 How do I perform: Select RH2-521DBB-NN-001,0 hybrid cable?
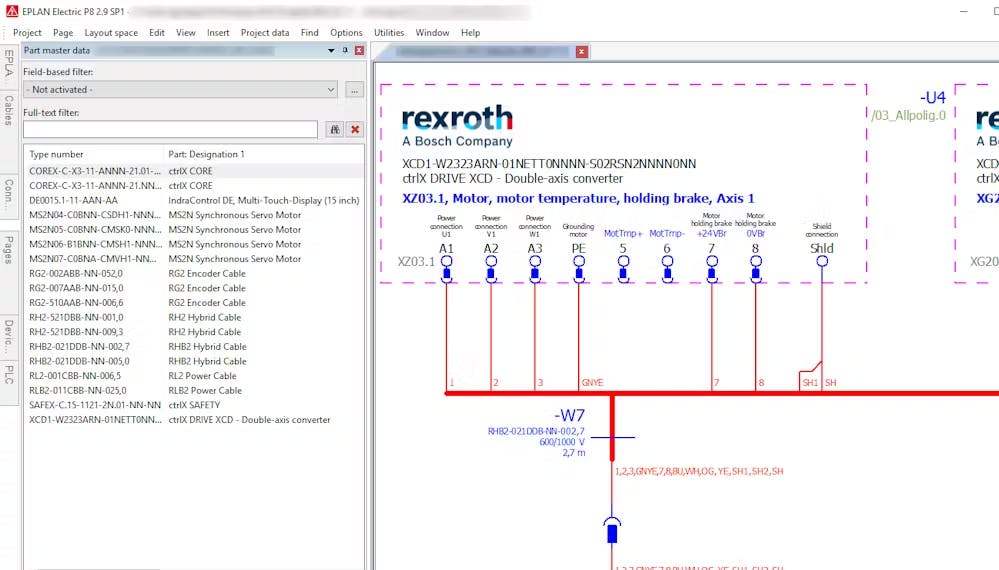point(194,317)
